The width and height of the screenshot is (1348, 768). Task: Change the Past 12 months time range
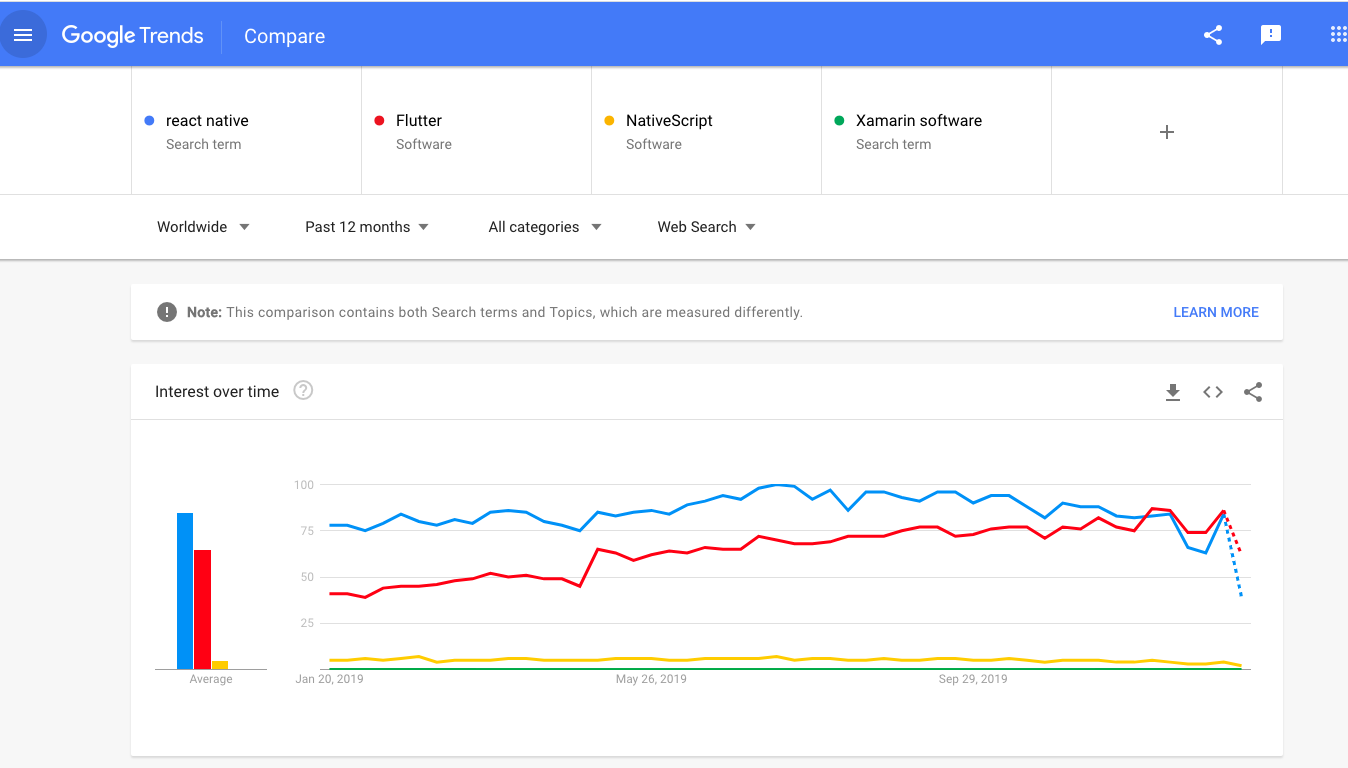(366, 227)
